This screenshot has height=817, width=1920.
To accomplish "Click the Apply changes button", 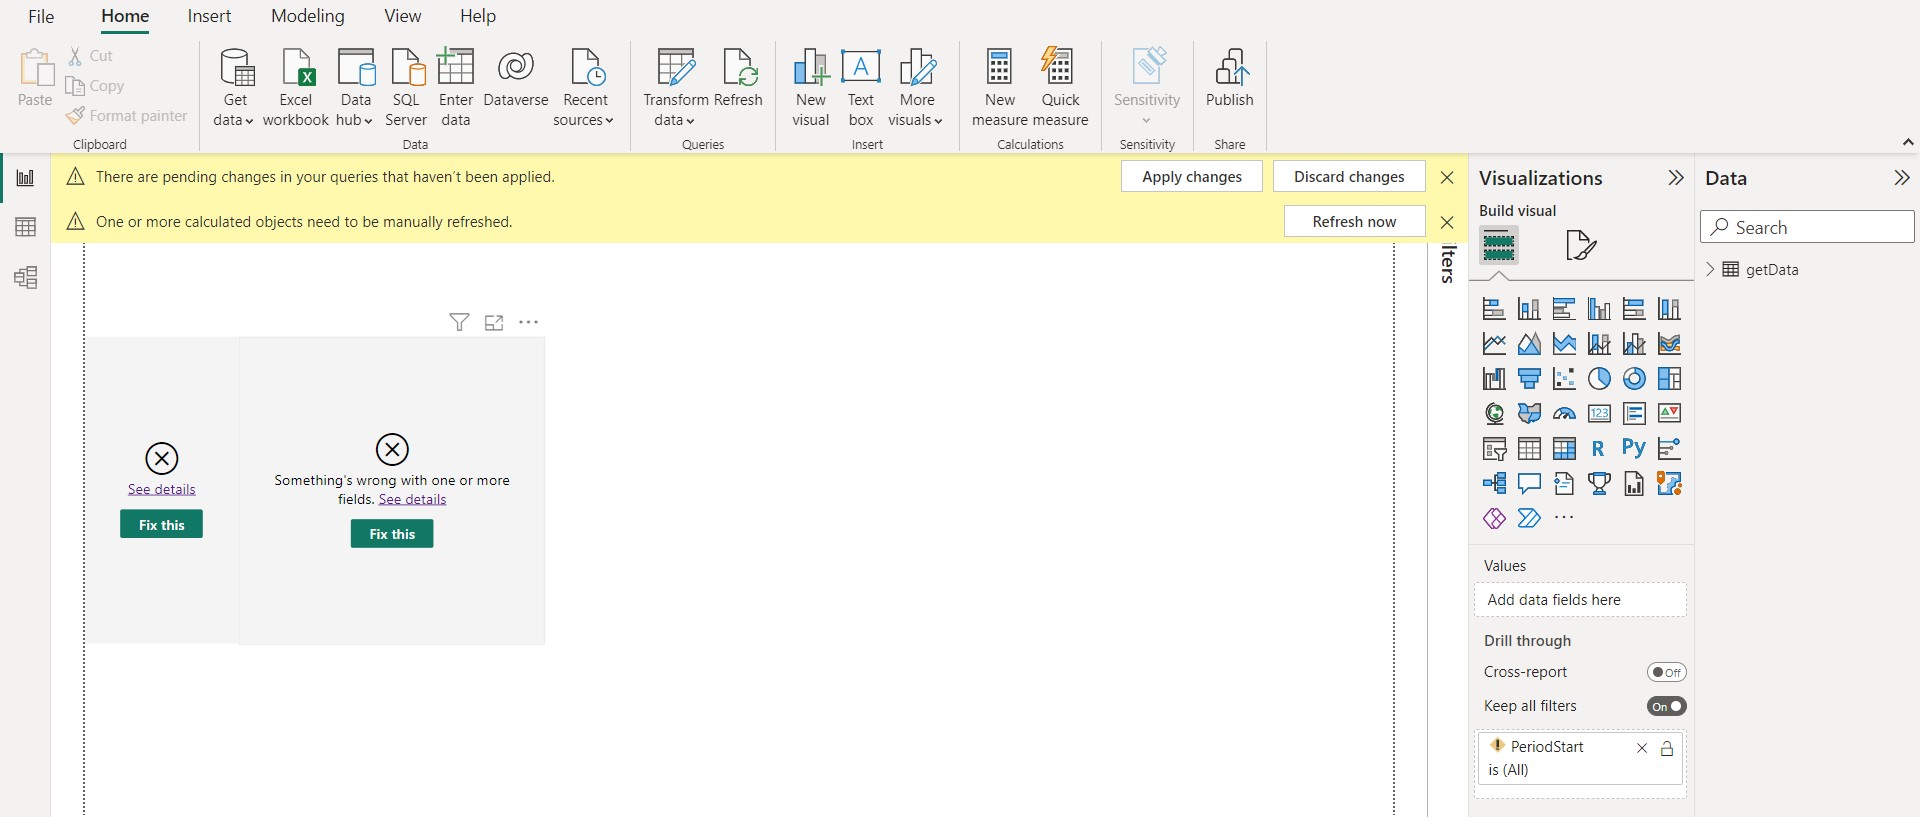I will click(x=1192, y=176).
